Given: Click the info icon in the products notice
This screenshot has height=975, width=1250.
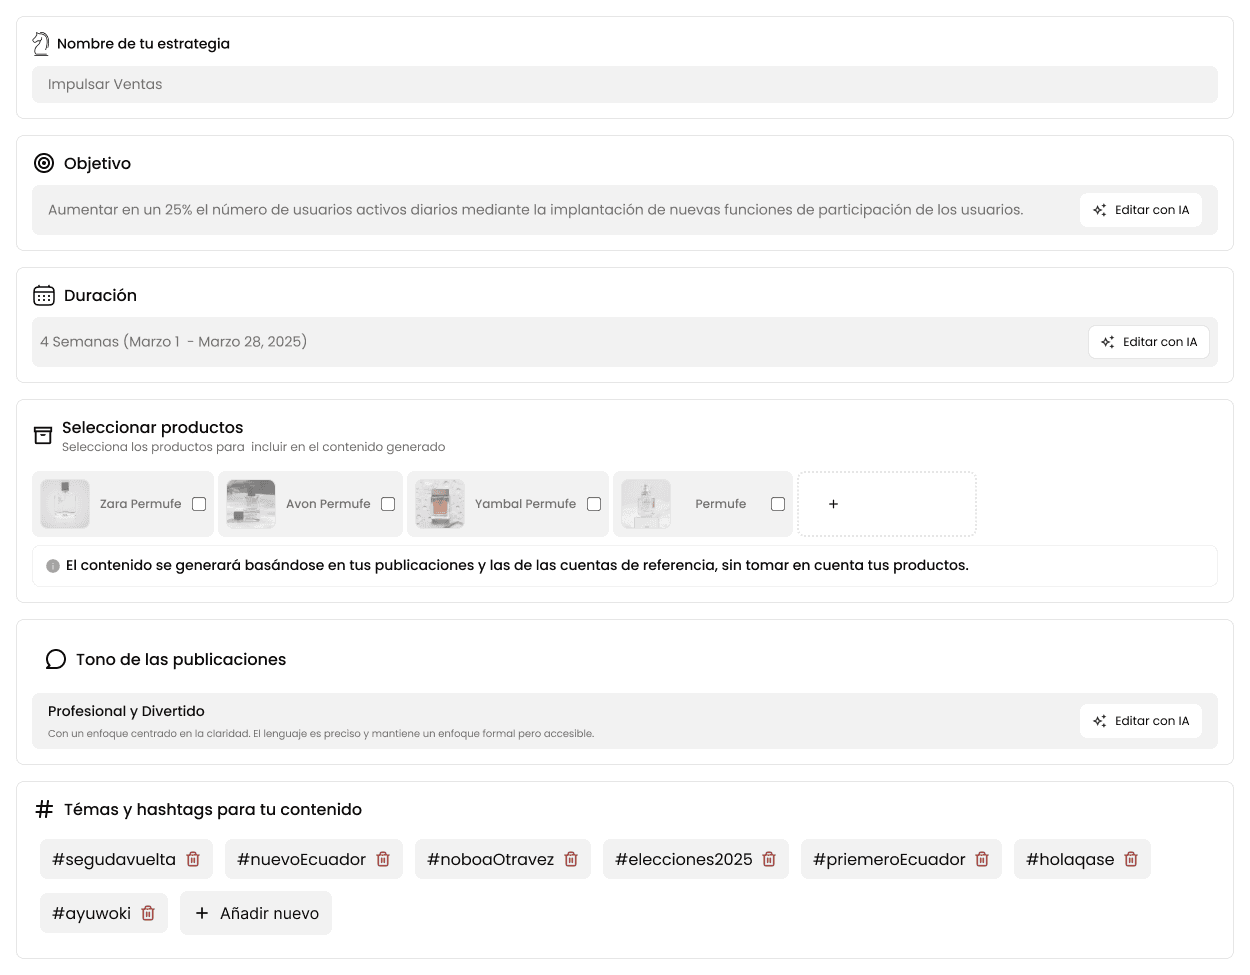Looking at the screenshot, I should [53, 565].
